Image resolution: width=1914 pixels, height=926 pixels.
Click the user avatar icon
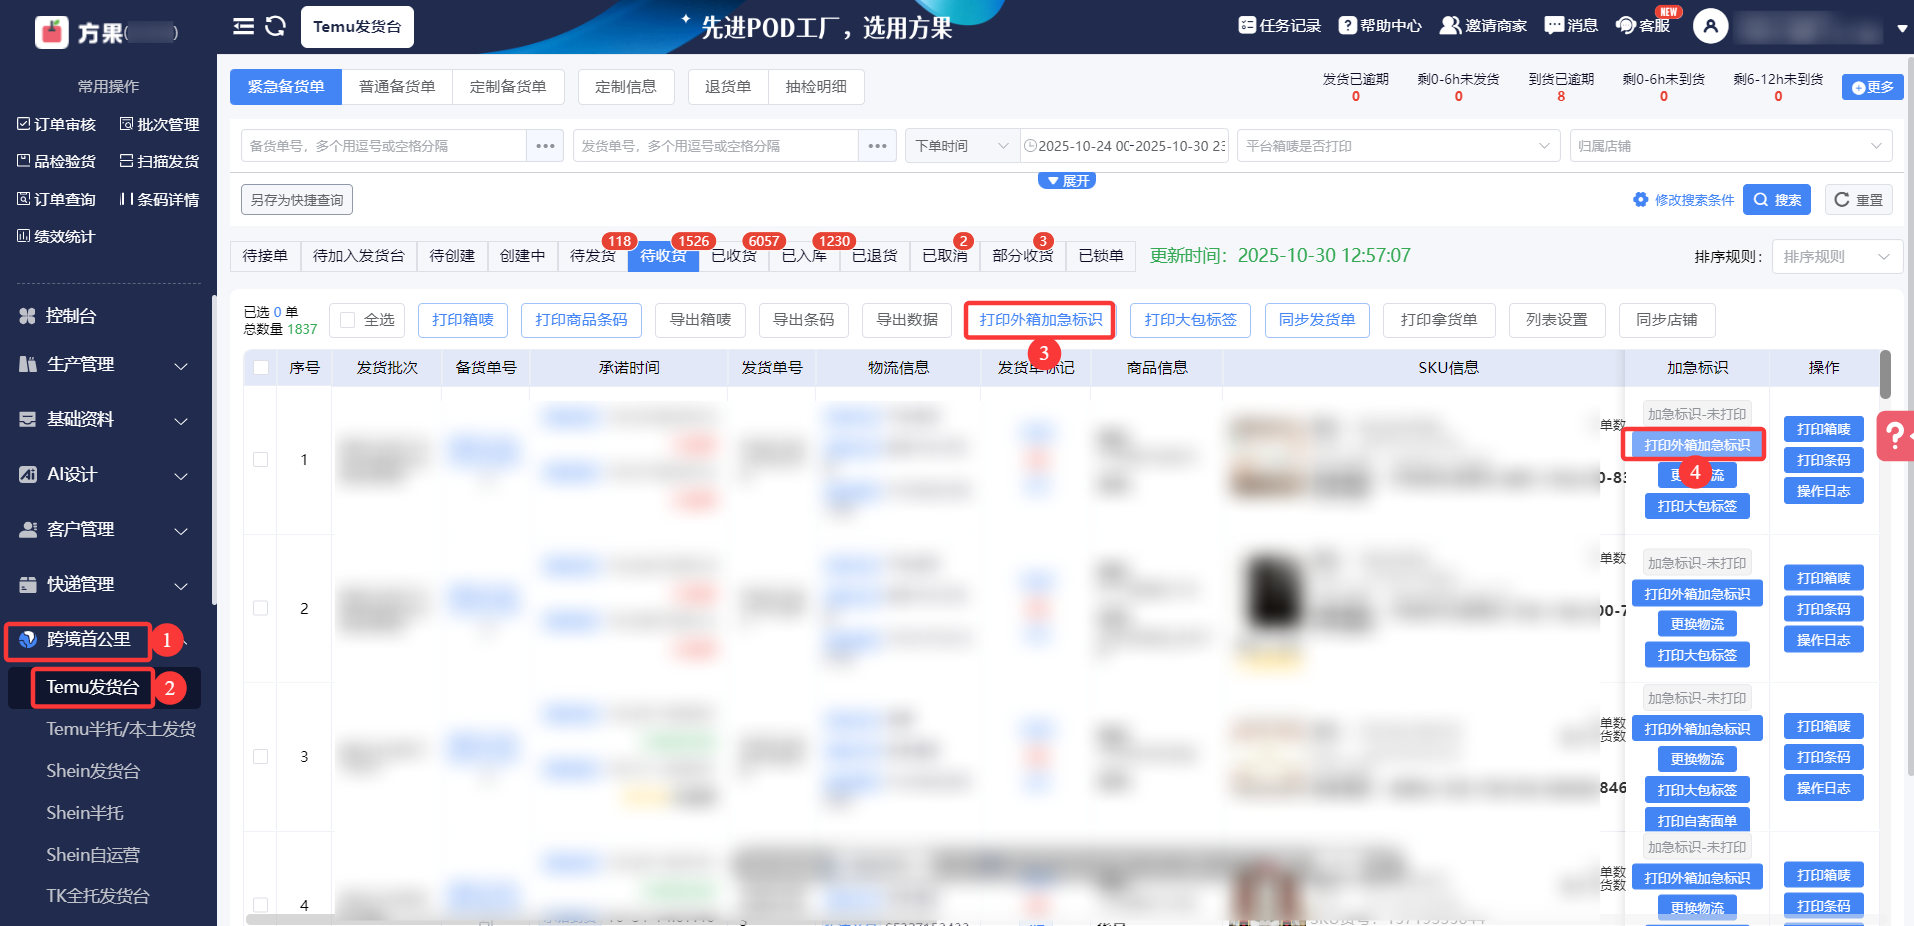pyautogui.click(x=1711, y=26)
